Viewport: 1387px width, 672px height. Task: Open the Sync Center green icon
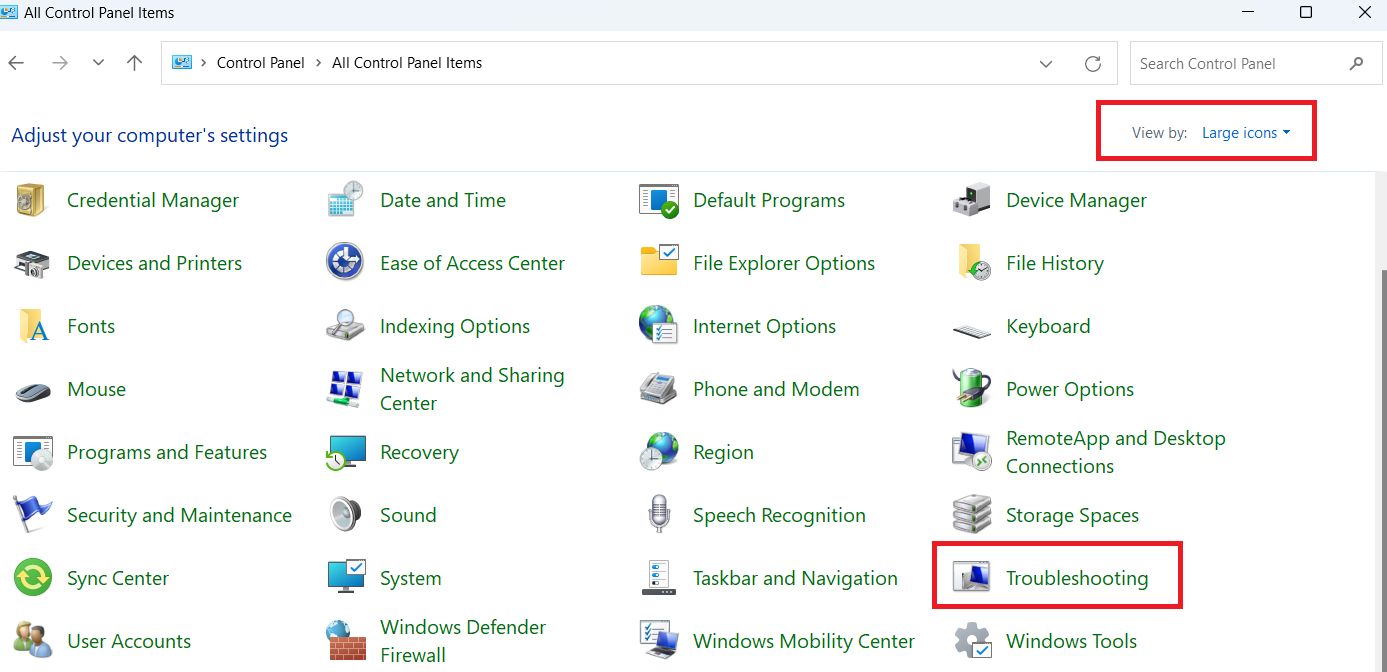pos(32,578)
